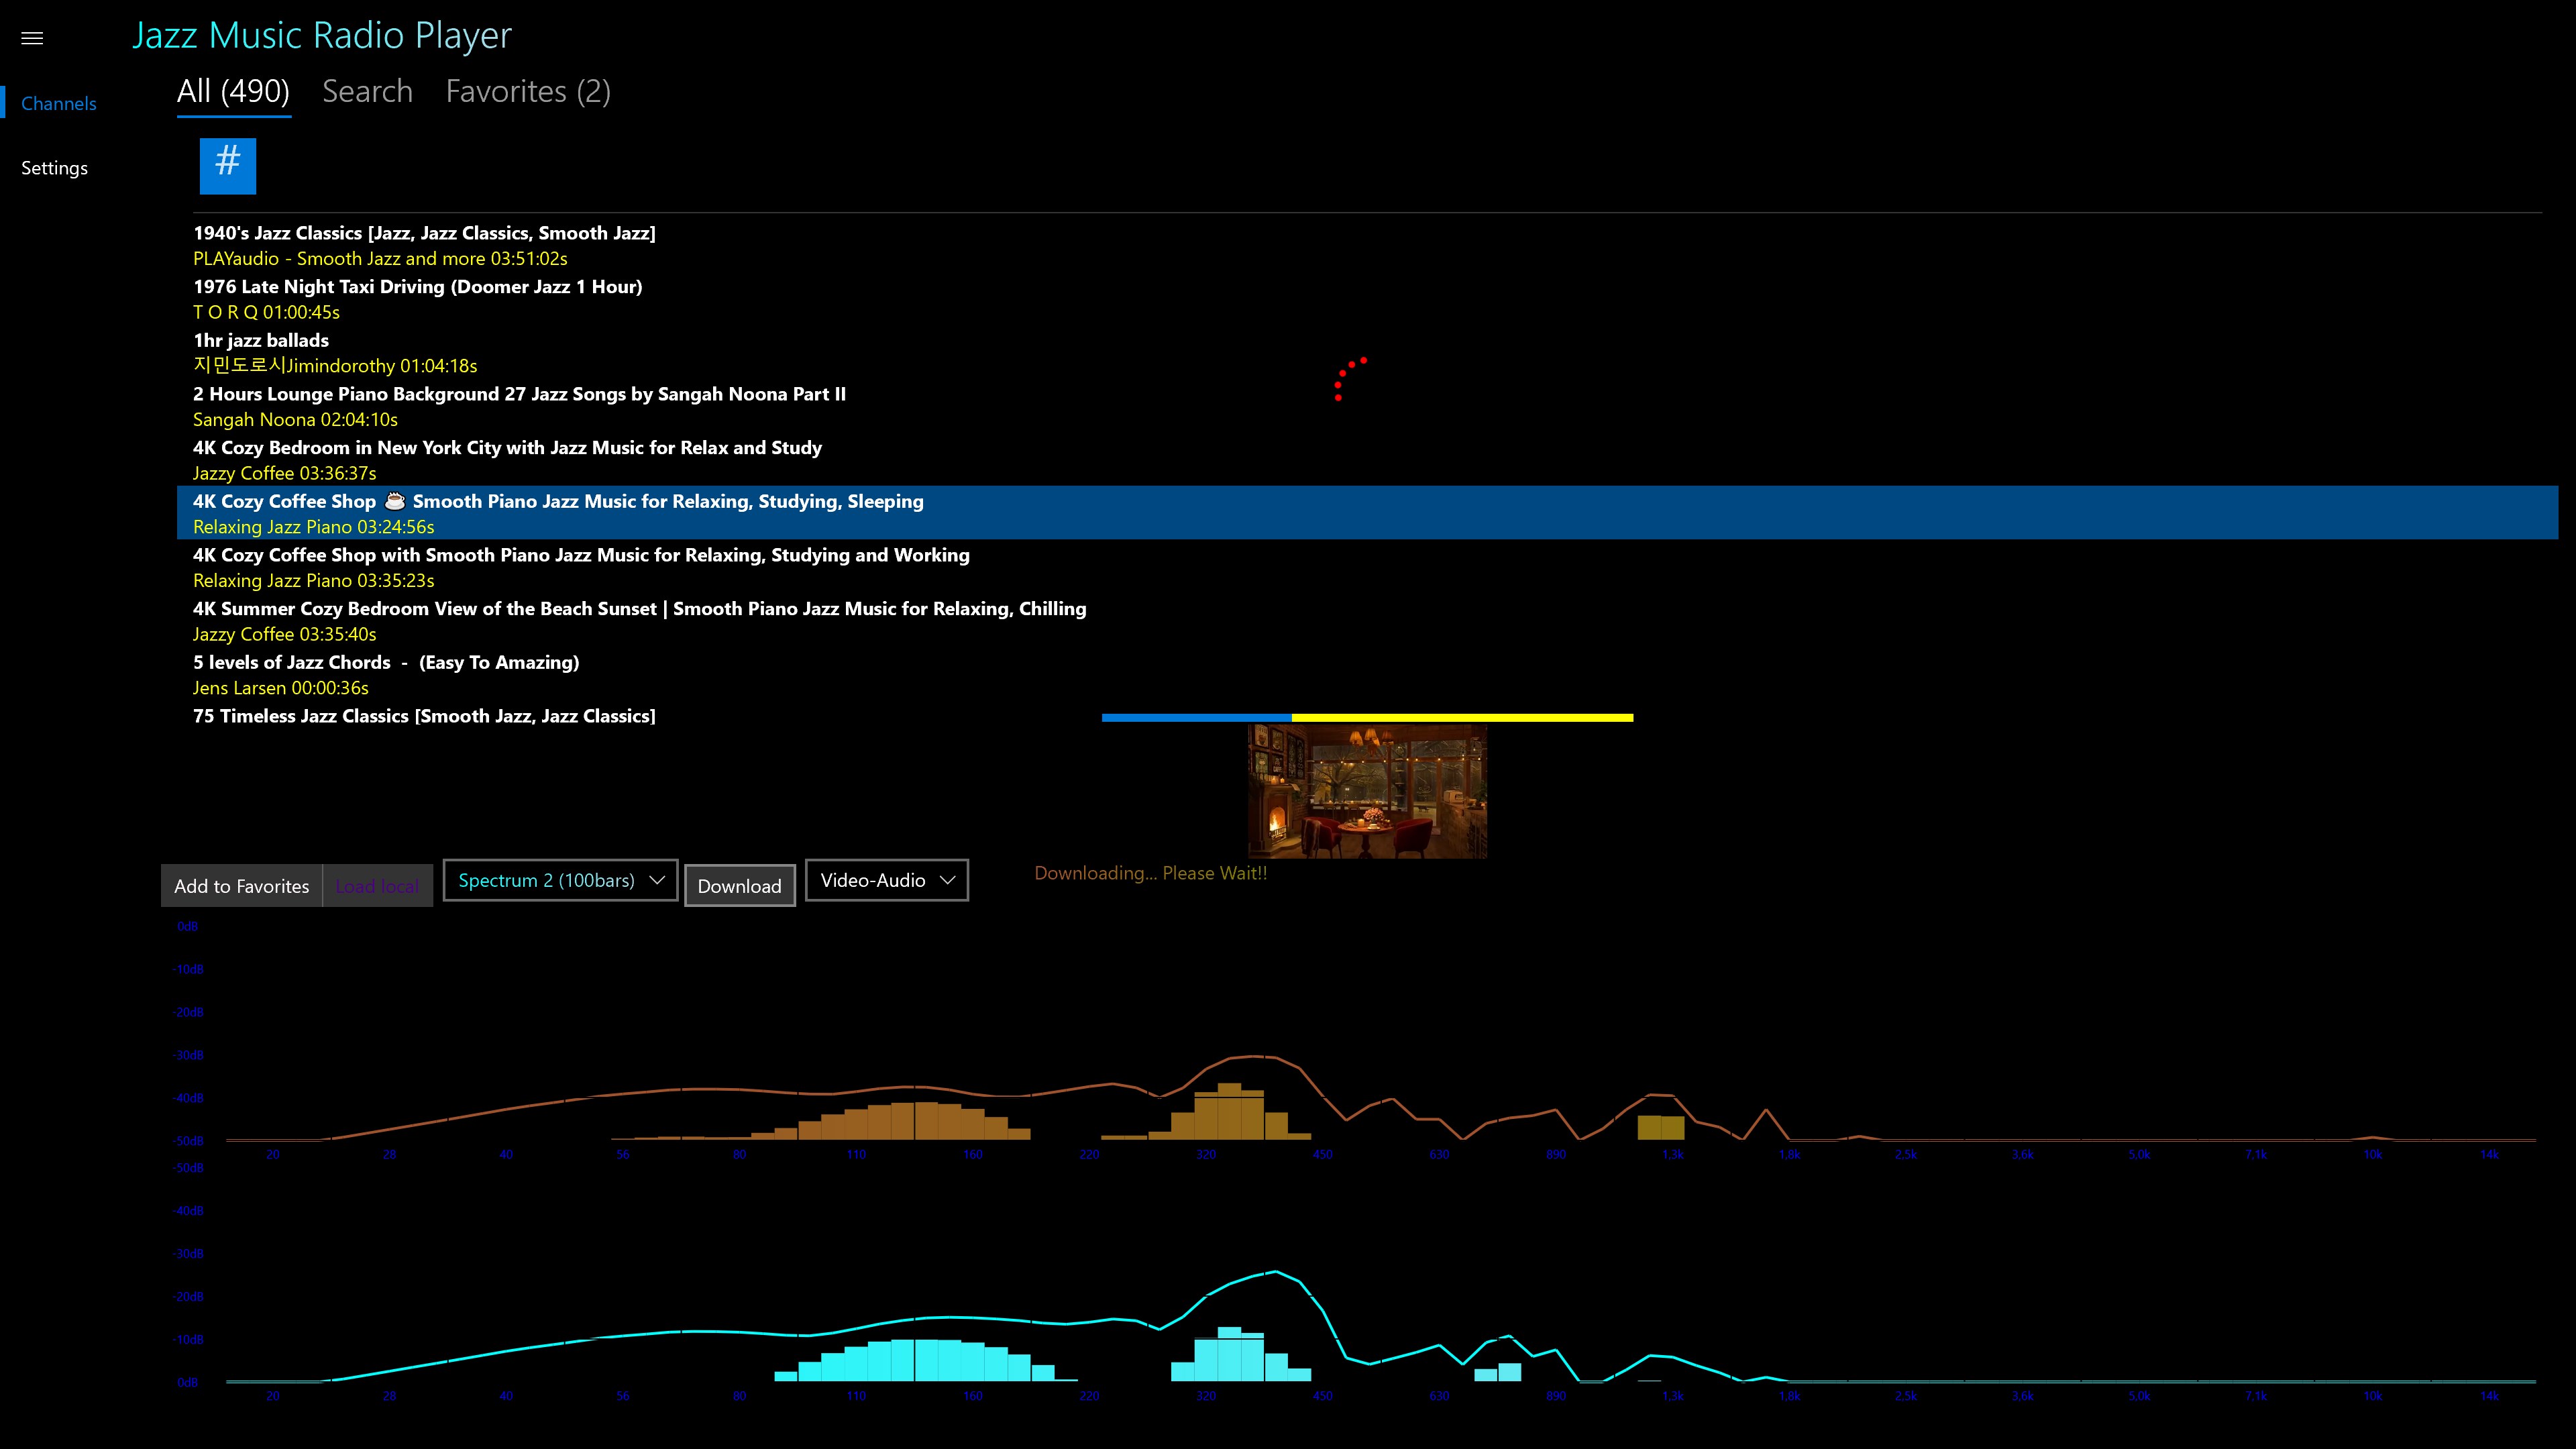Open the Favorites (2) tab

[x=528, y=92]
